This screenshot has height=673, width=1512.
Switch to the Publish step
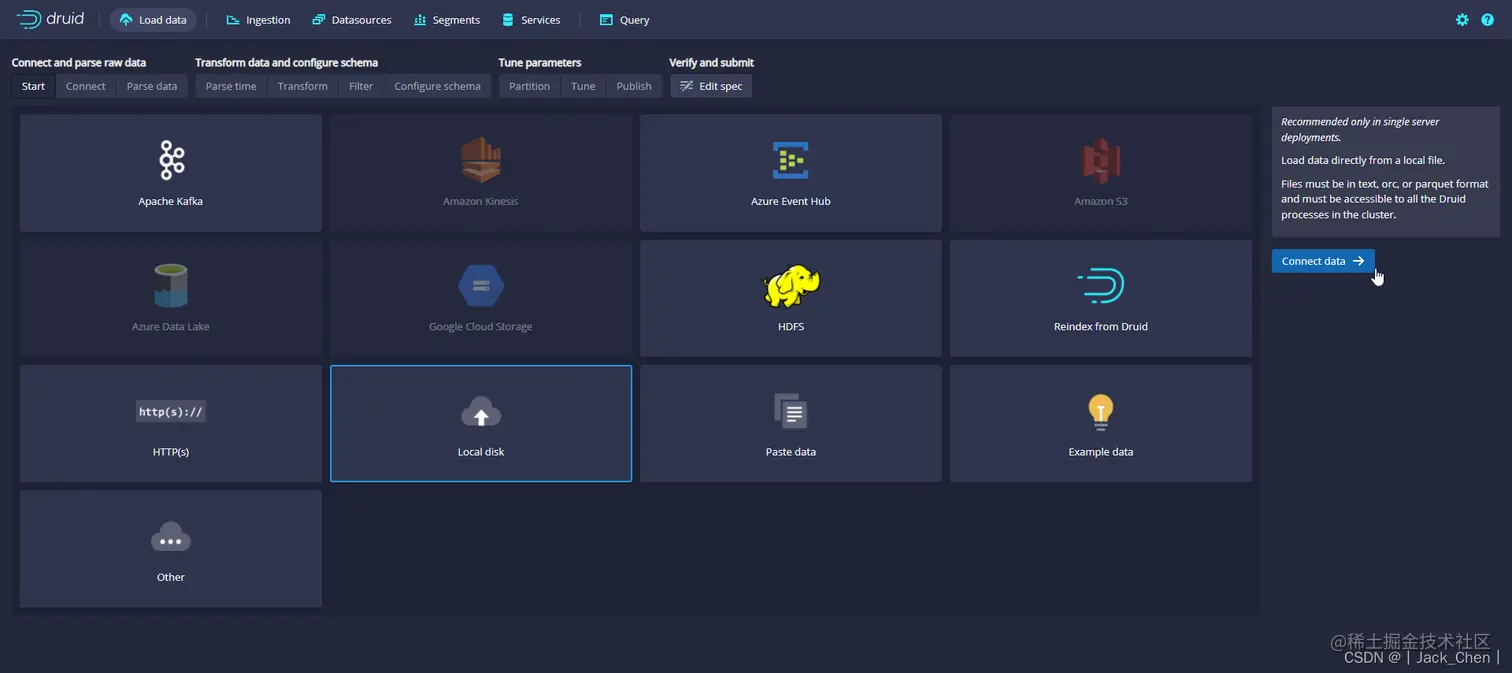coord(634,86)
